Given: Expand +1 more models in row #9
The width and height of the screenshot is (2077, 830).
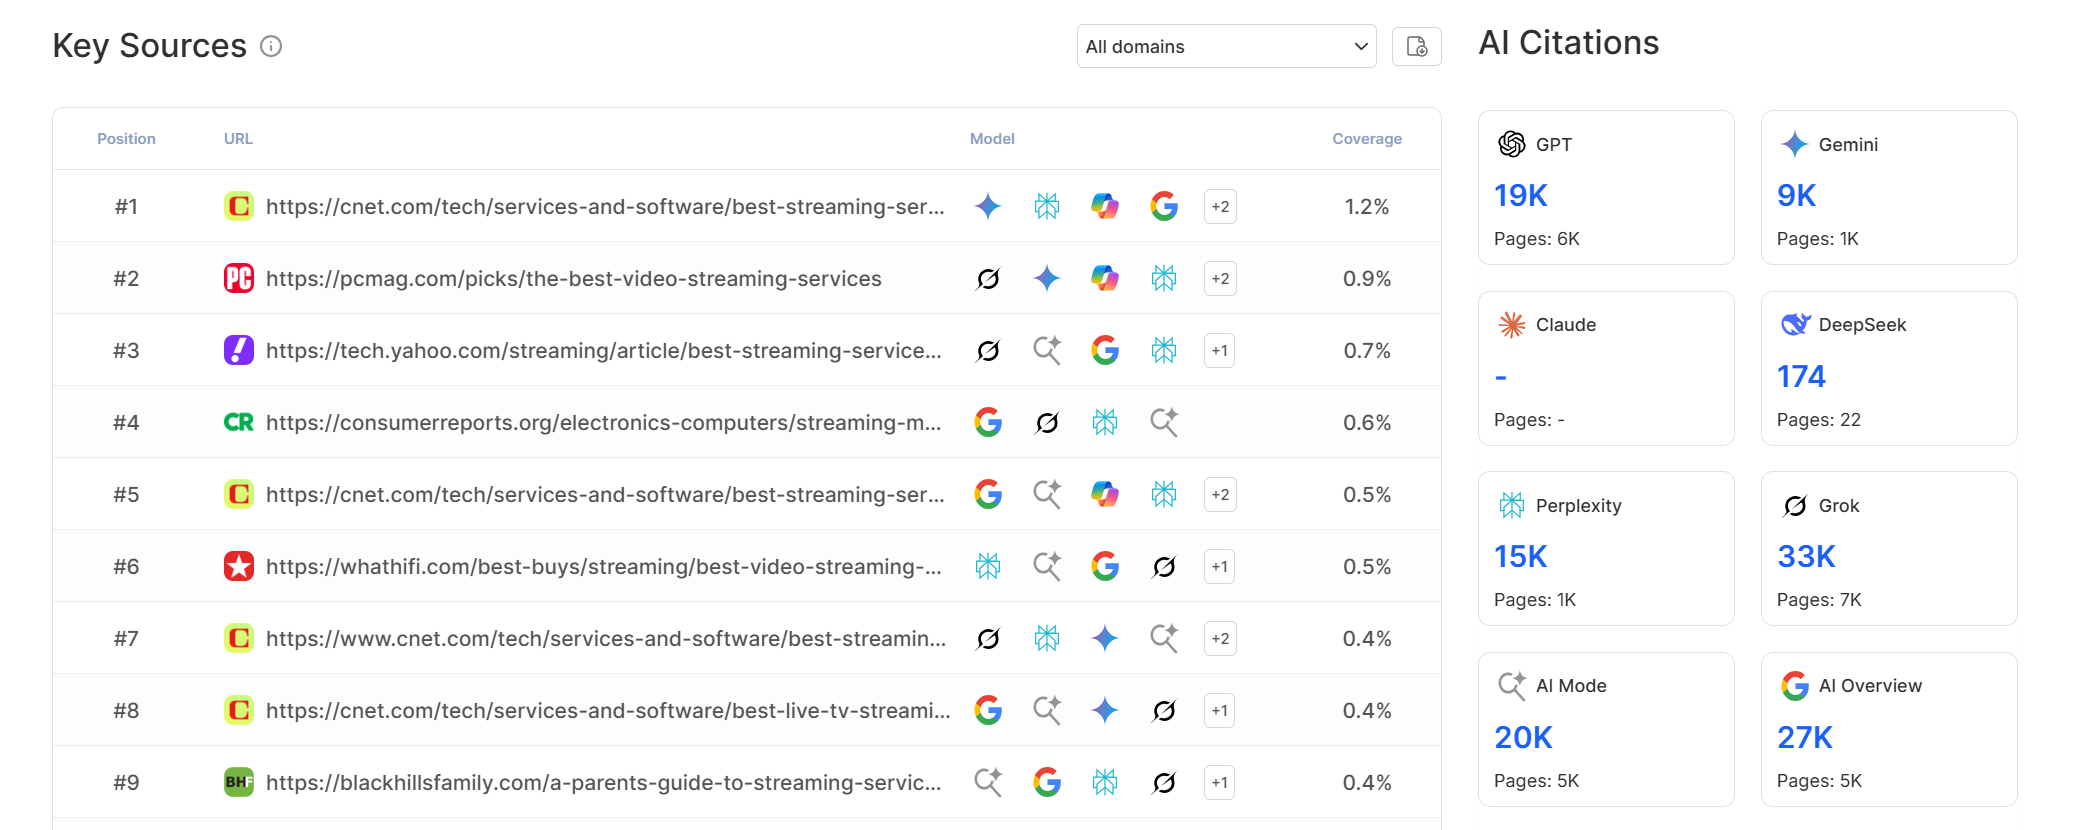Looking at the screenshot, I should pos(1220,782).
